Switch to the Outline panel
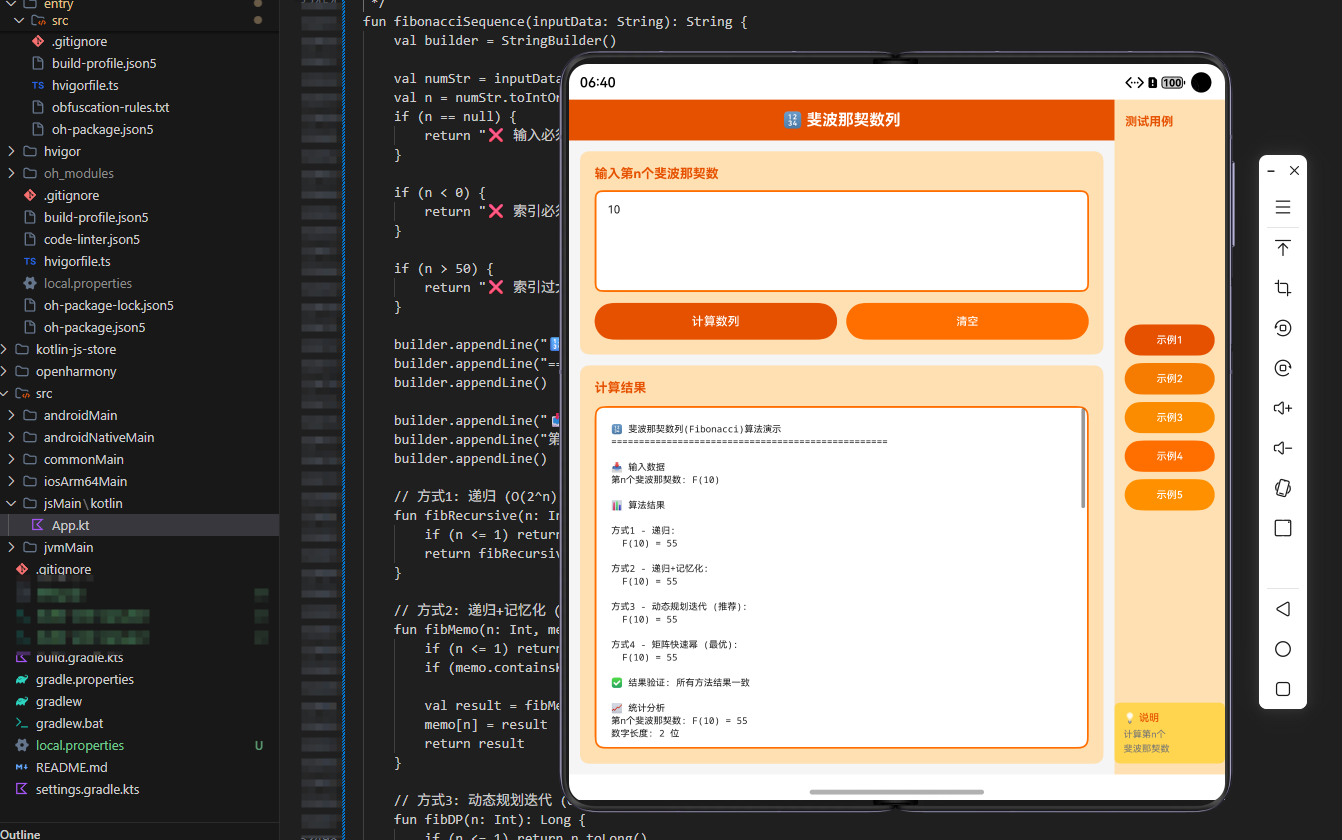This screenshot has height=840, width=1342. pyautogui.click(x=22, y=833)
